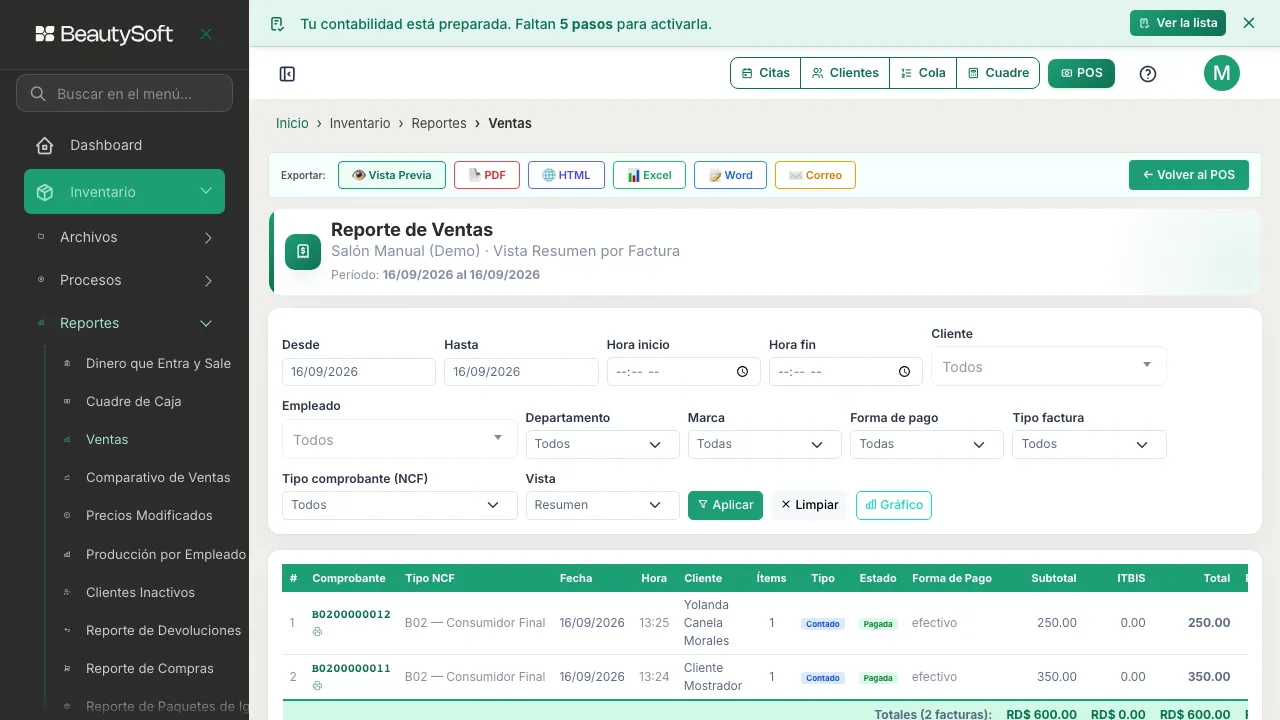Print icon under comprobante B0200000011

tap(317, 686)
